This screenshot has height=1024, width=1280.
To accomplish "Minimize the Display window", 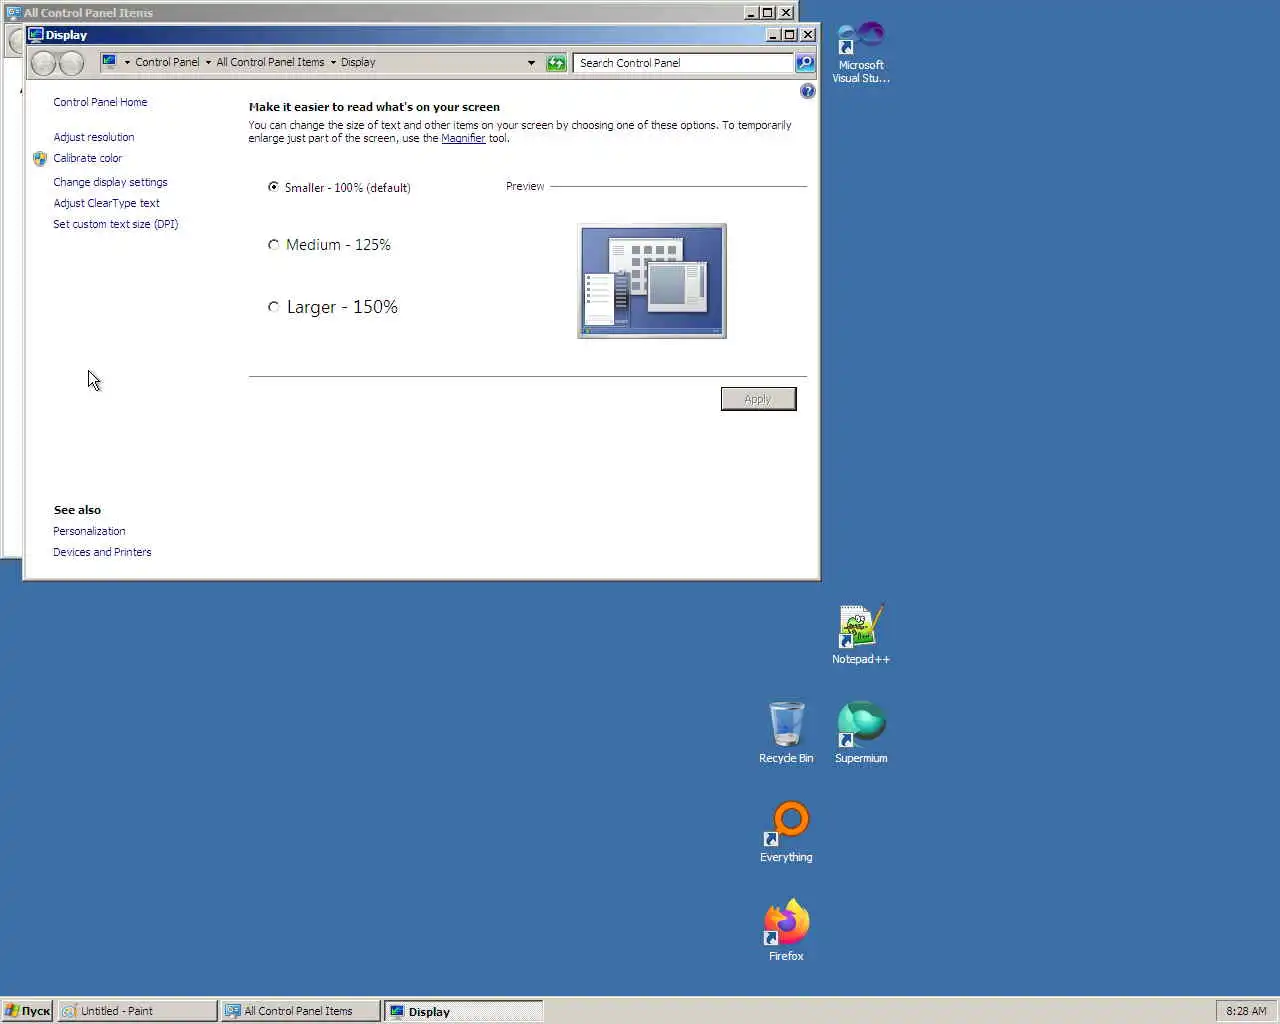I will [x=772, y=34].
